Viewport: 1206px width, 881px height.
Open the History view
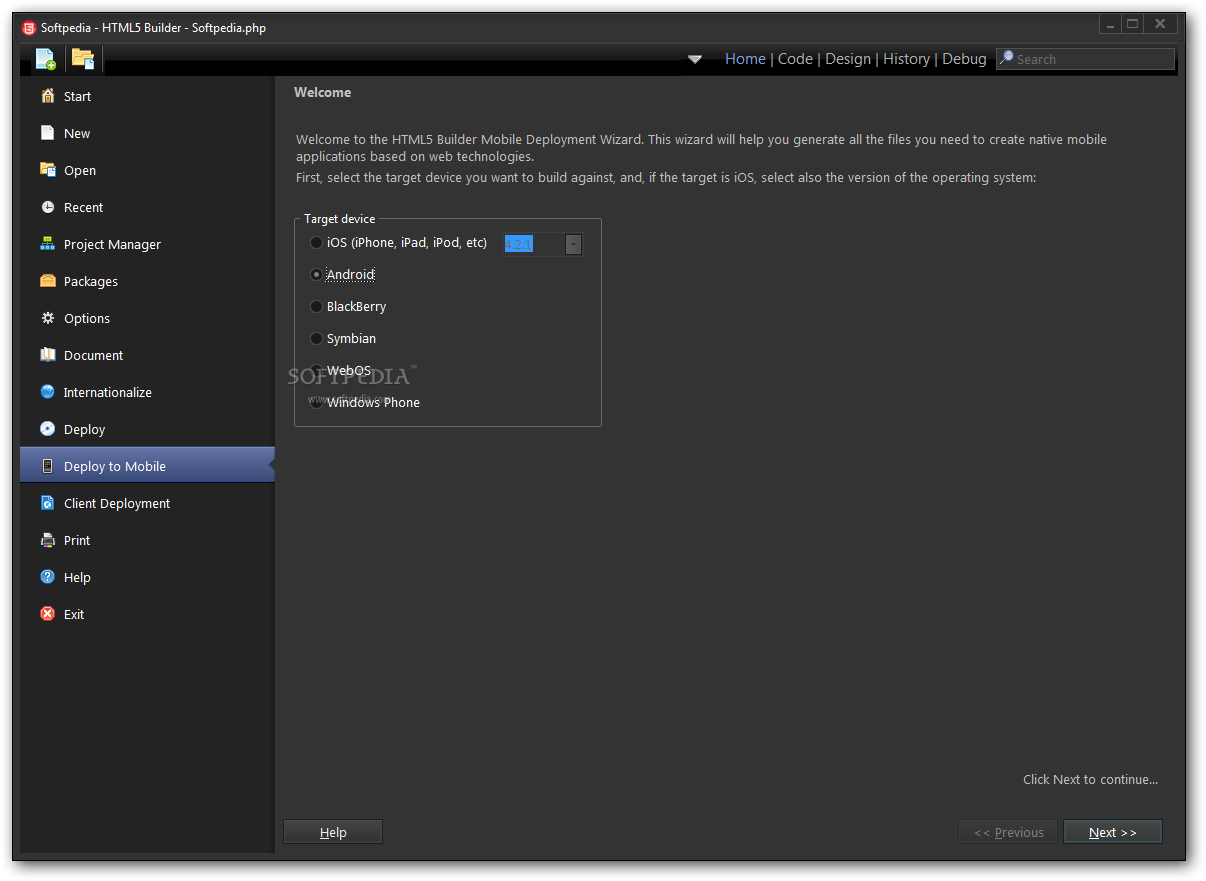tap(906, 59)
